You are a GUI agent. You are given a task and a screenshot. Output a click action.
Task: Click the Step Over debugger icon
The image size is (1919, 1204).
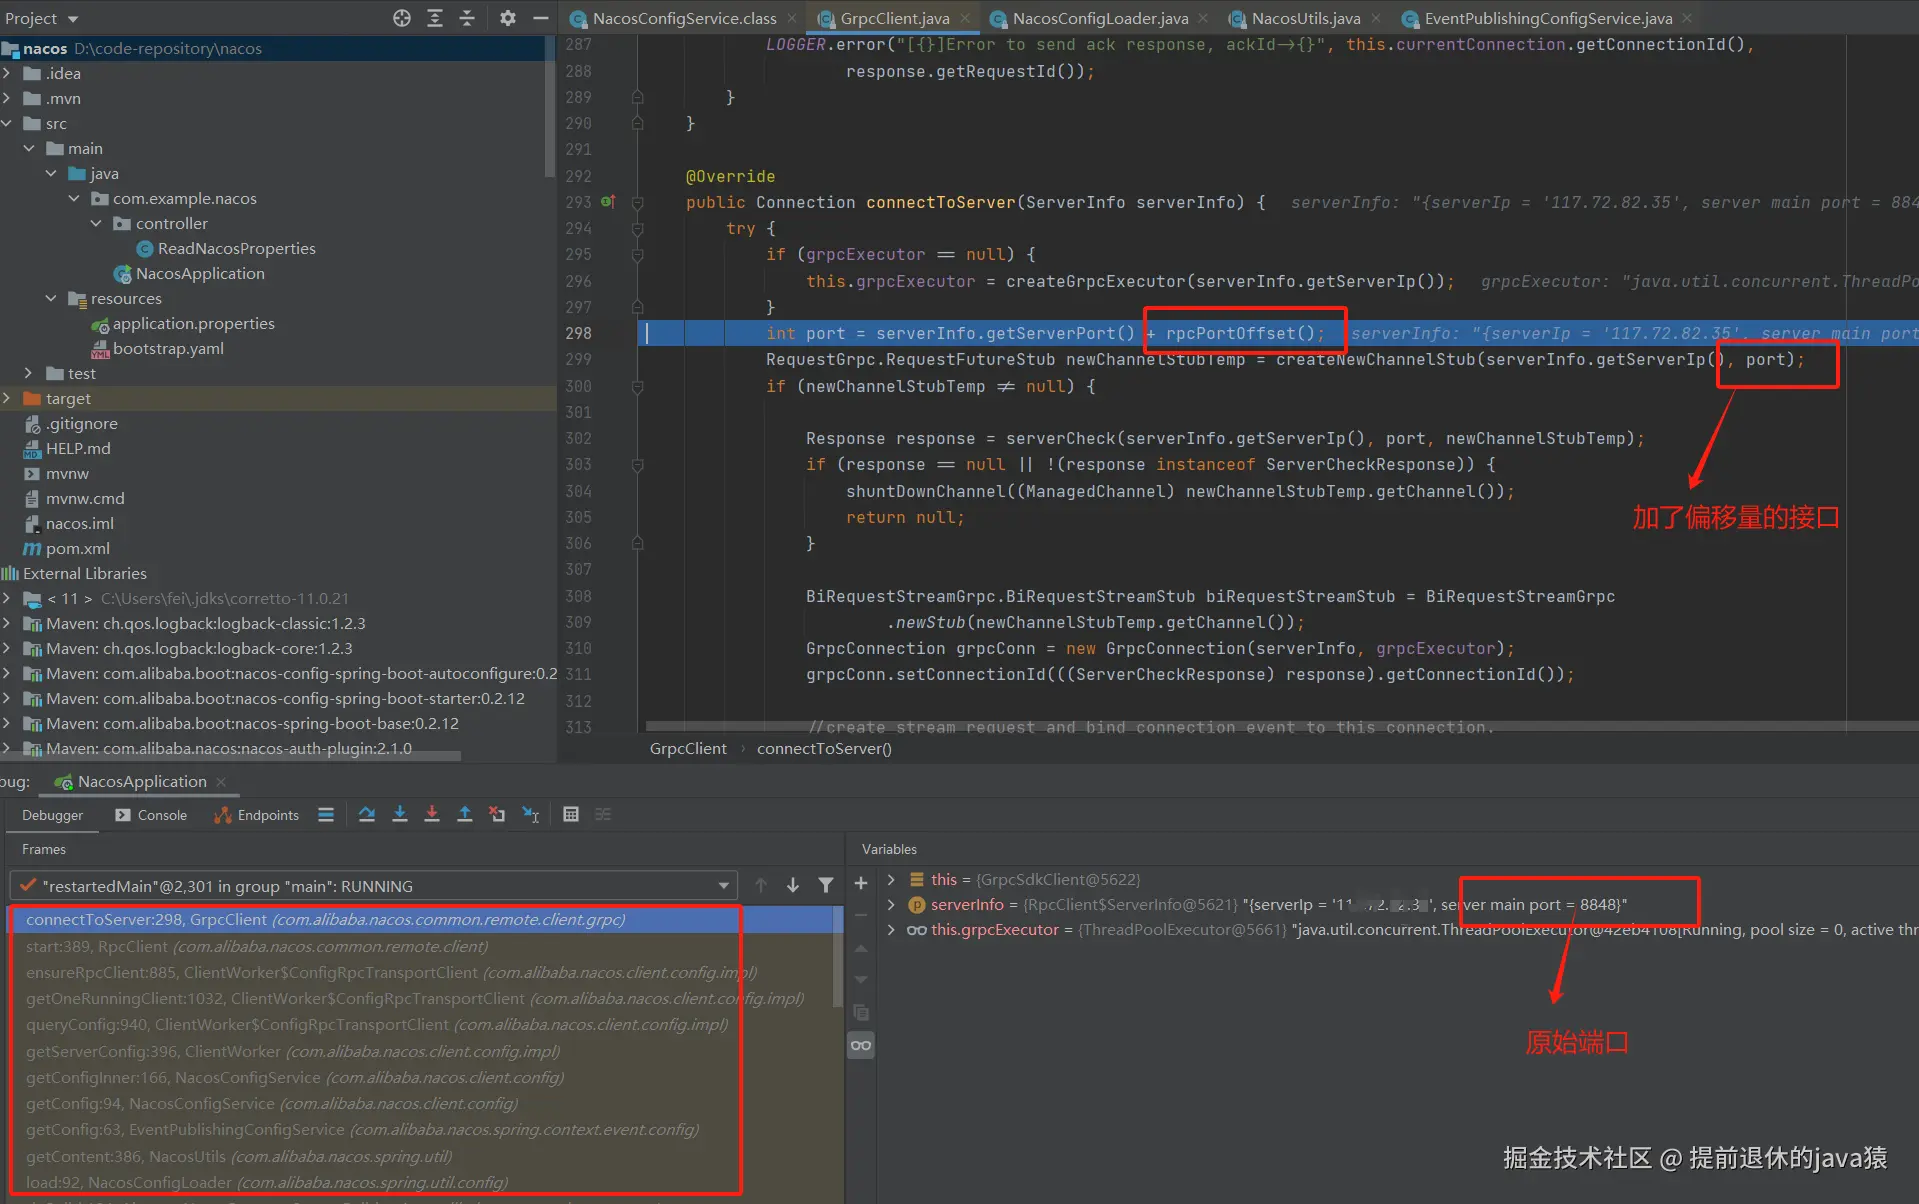click(x=367, y=815)
